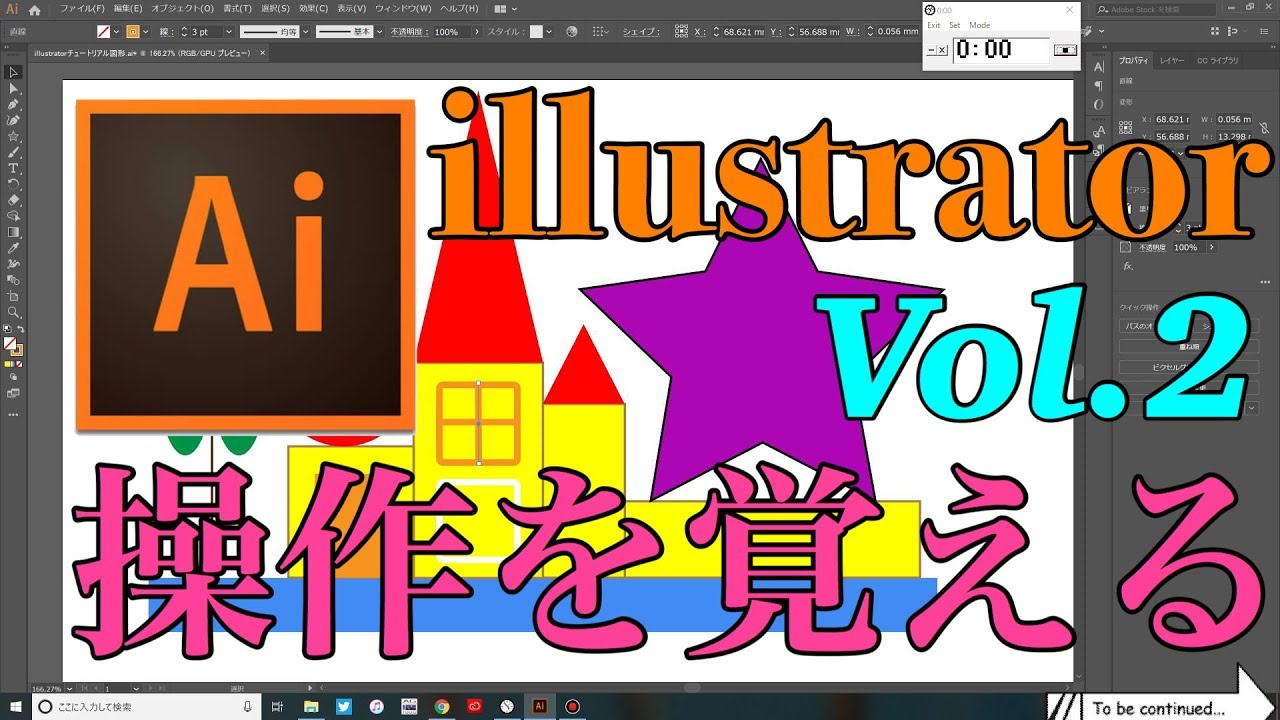This screenshot has height=720, width=1280.
Task: Click the fill swatch in control bar
Action: coord(104,32)
